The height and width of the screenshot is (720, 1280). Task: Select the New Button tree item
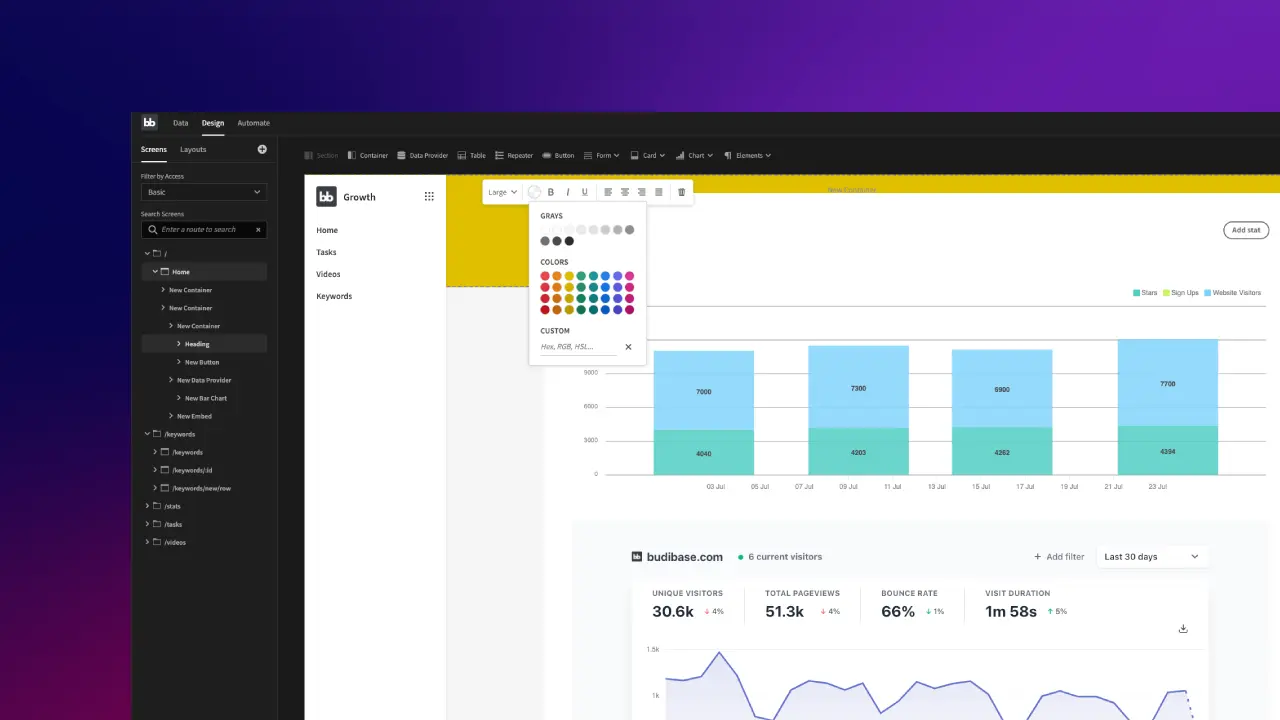coord(202,362)
